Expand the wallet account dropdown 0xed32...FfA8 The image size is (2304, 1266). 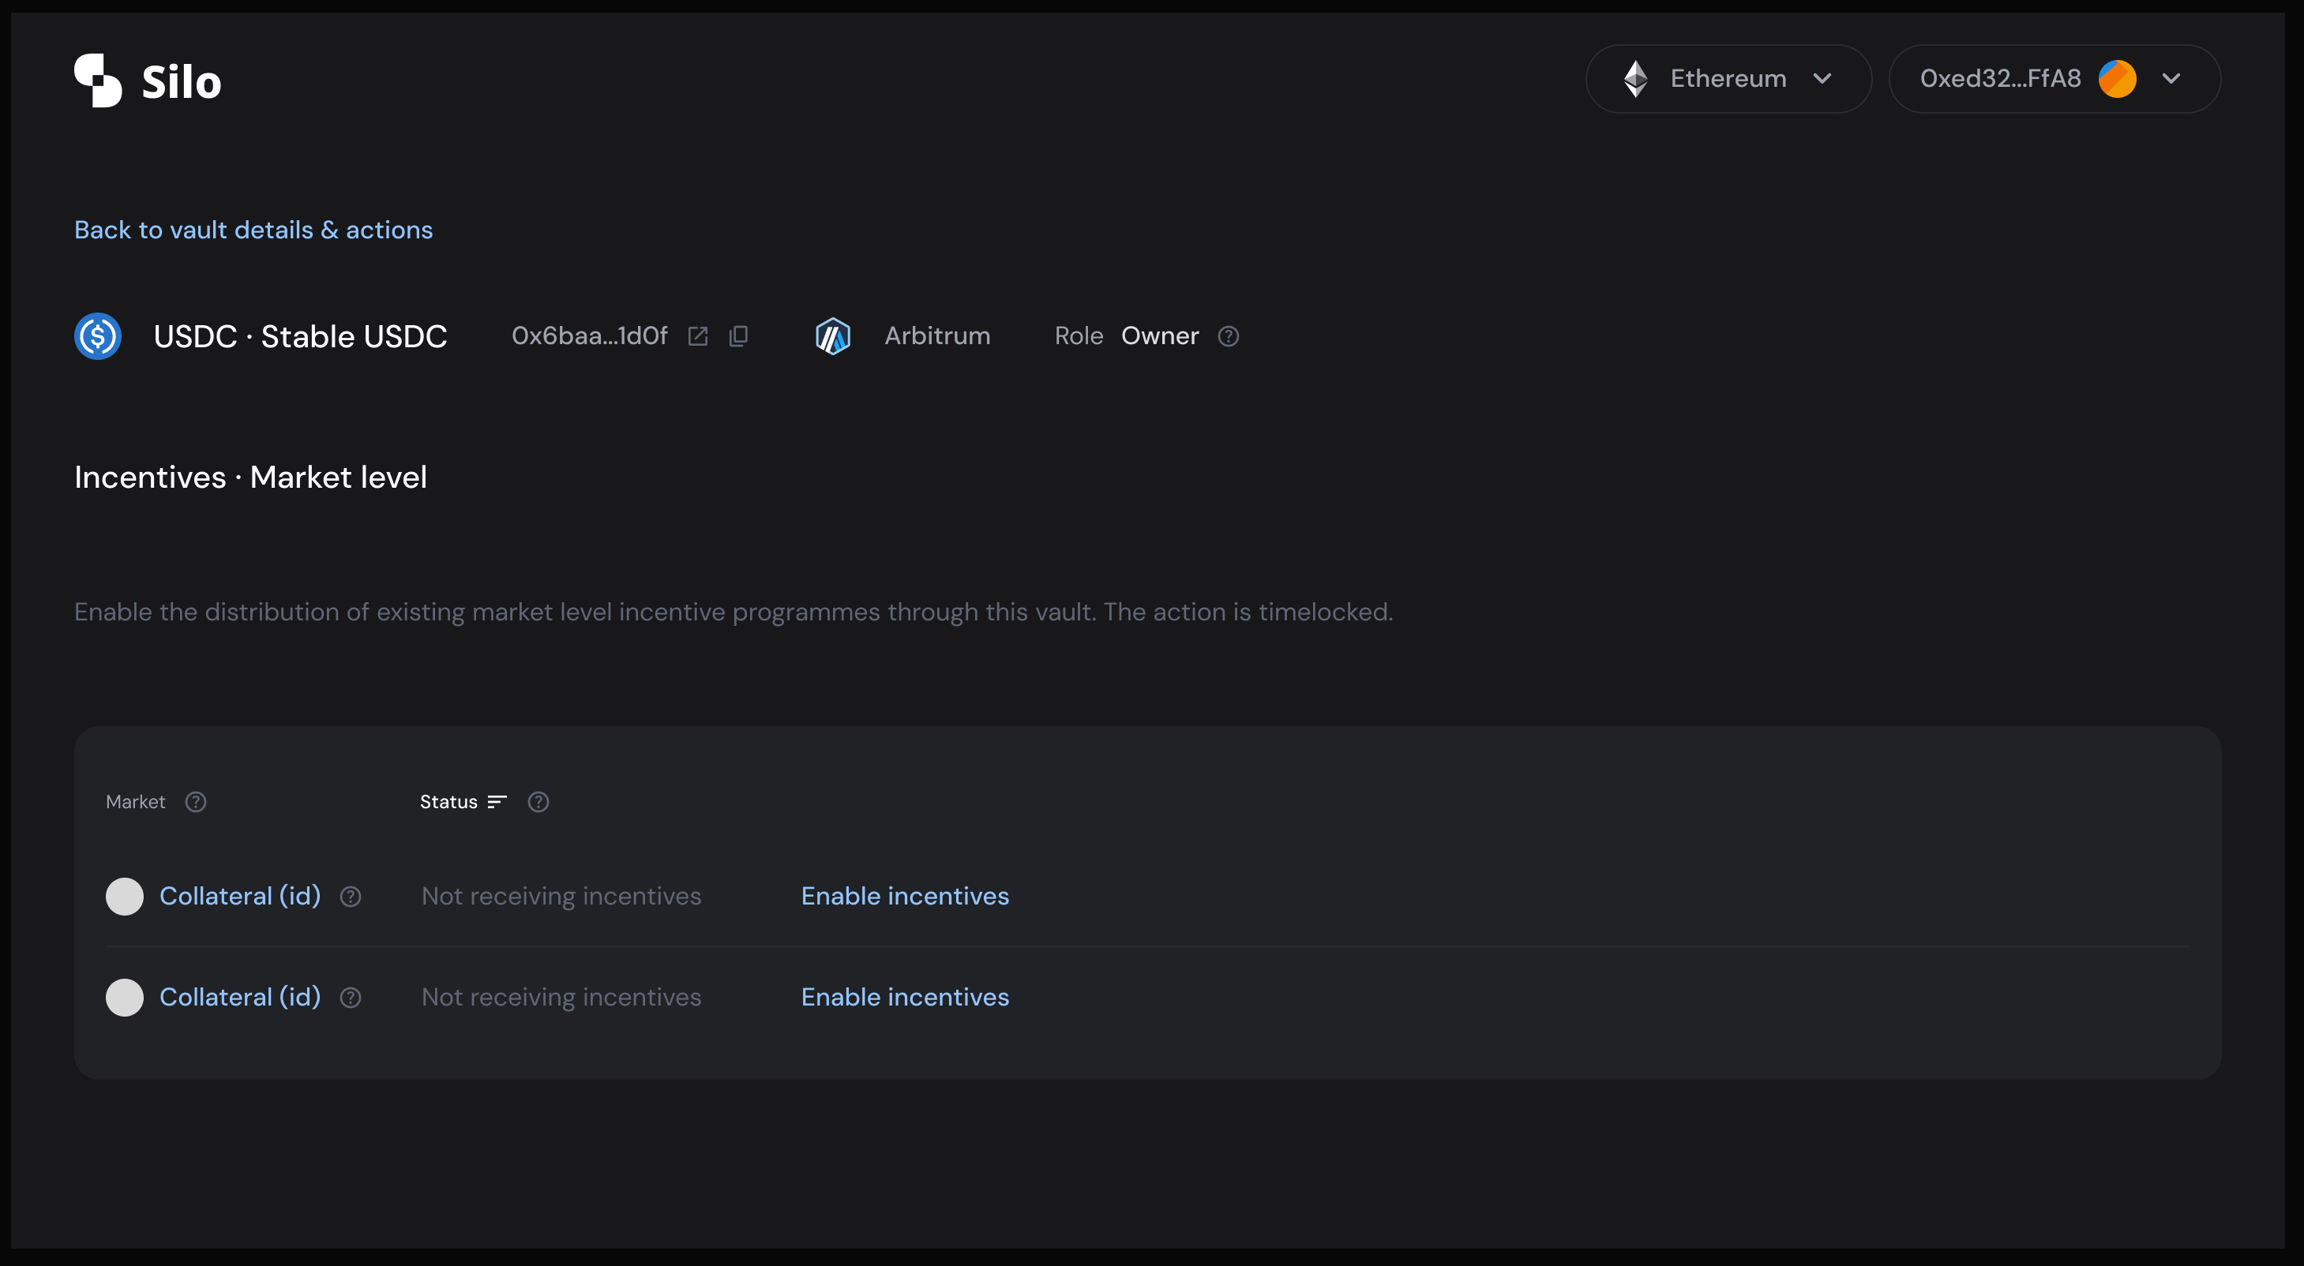pos(2172,78)
